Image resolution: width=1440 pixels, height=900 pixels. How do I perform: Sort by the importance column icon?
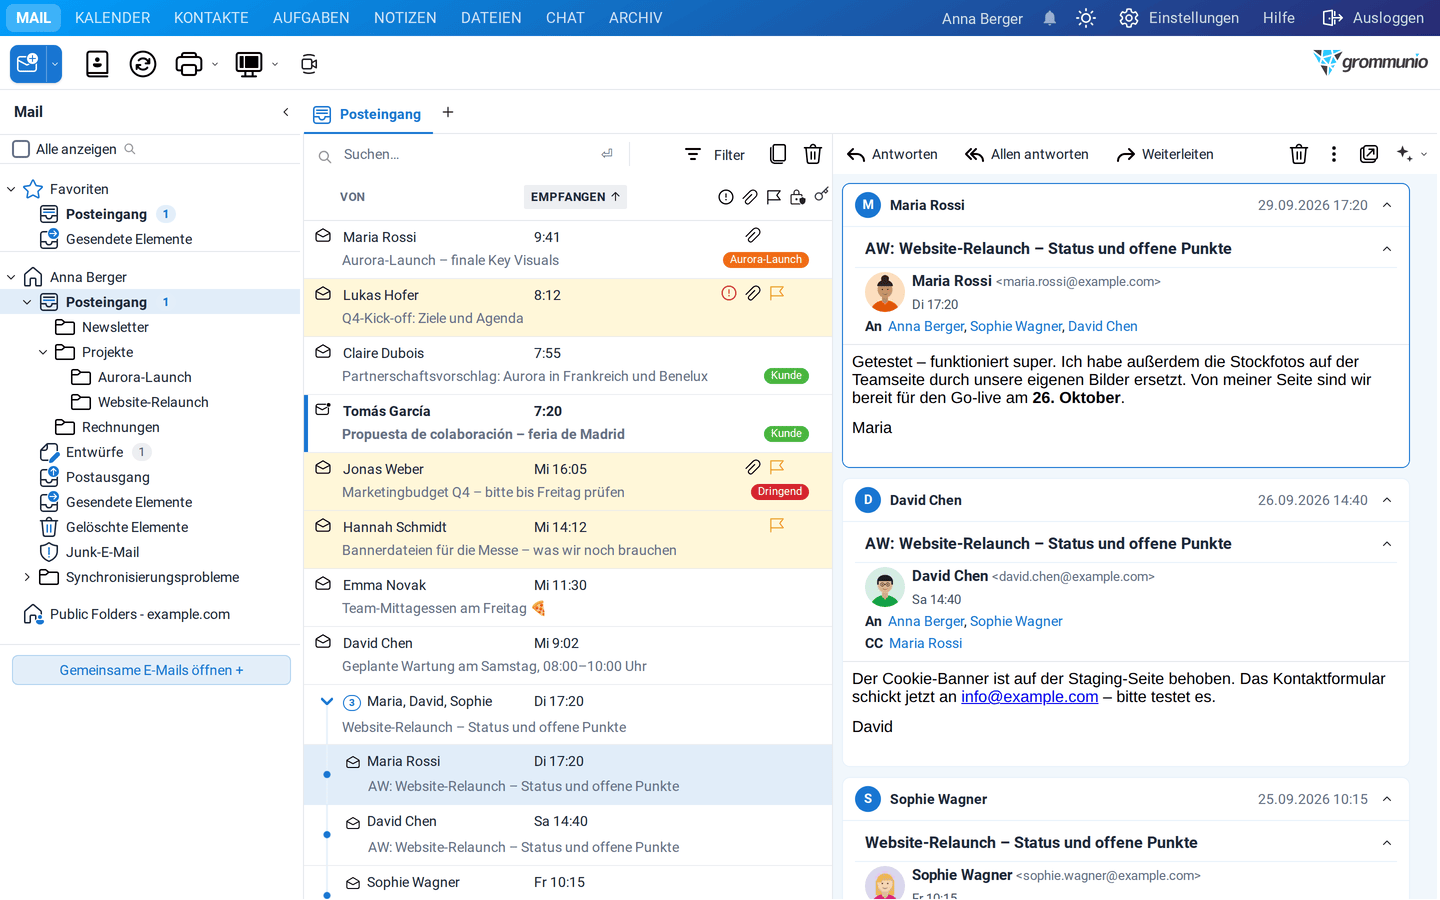click(x=726, y=197)
